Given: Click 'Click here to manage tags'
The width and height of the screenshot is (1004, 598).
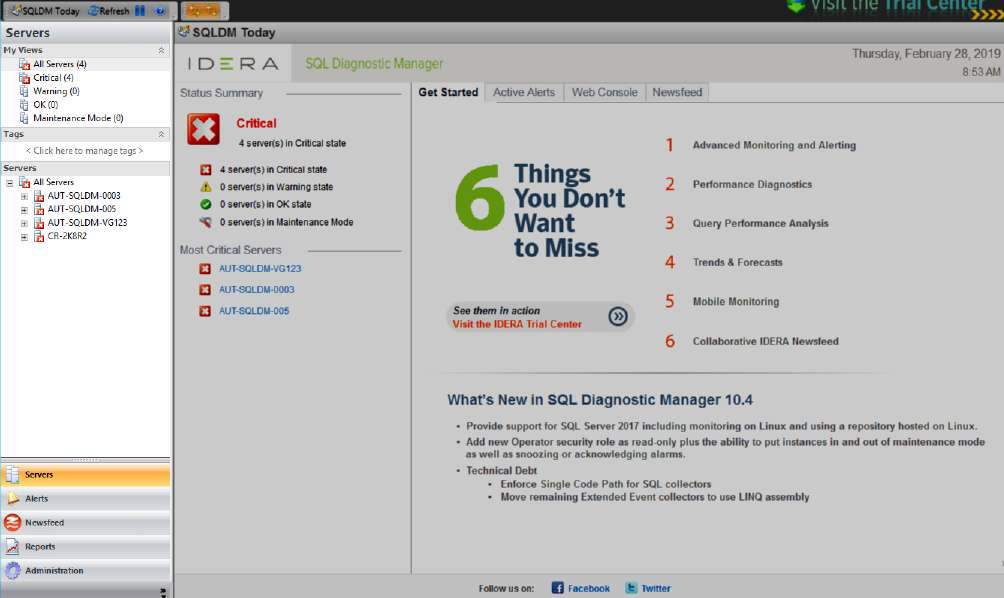Looking at the screenshot, I should [85, 150].
